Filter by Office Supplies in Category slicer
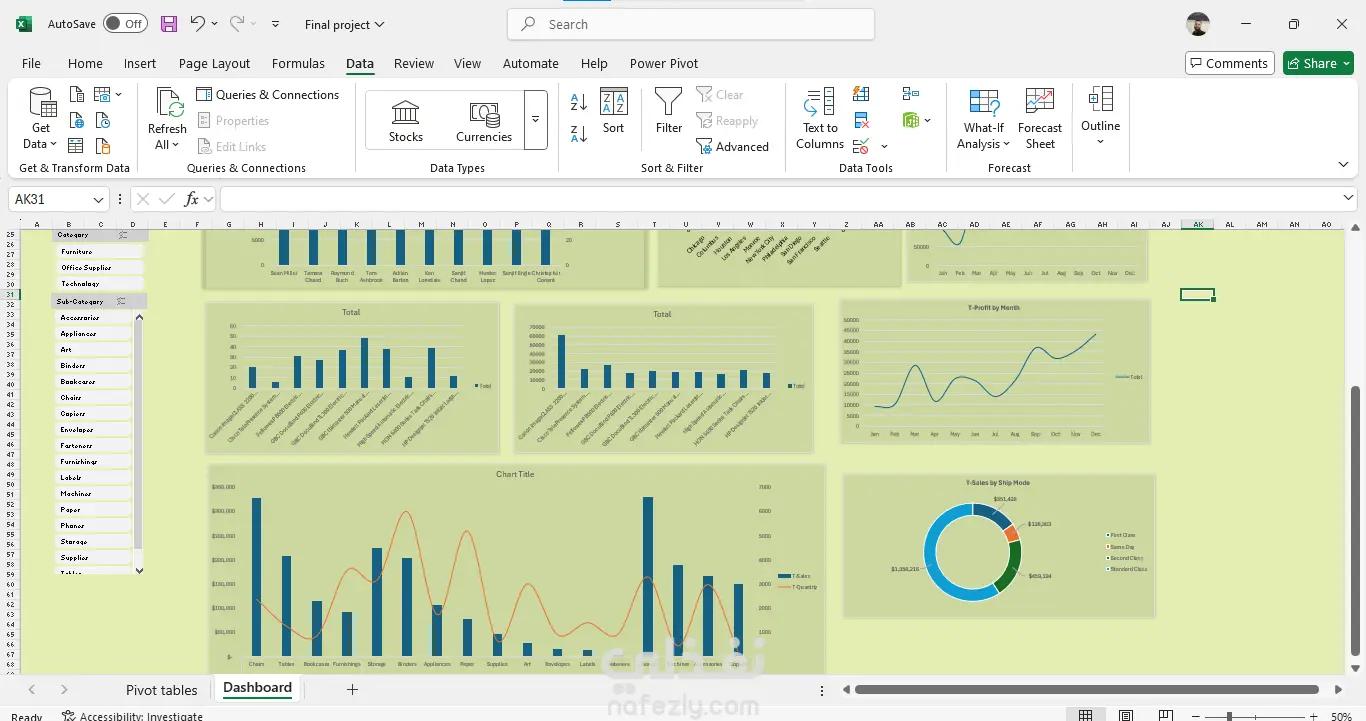 point(98,268)
